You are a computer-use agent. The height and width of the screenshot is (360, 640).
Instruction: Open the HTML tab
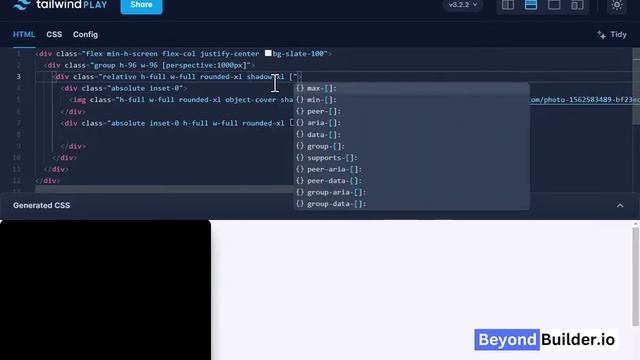[24, 35]
